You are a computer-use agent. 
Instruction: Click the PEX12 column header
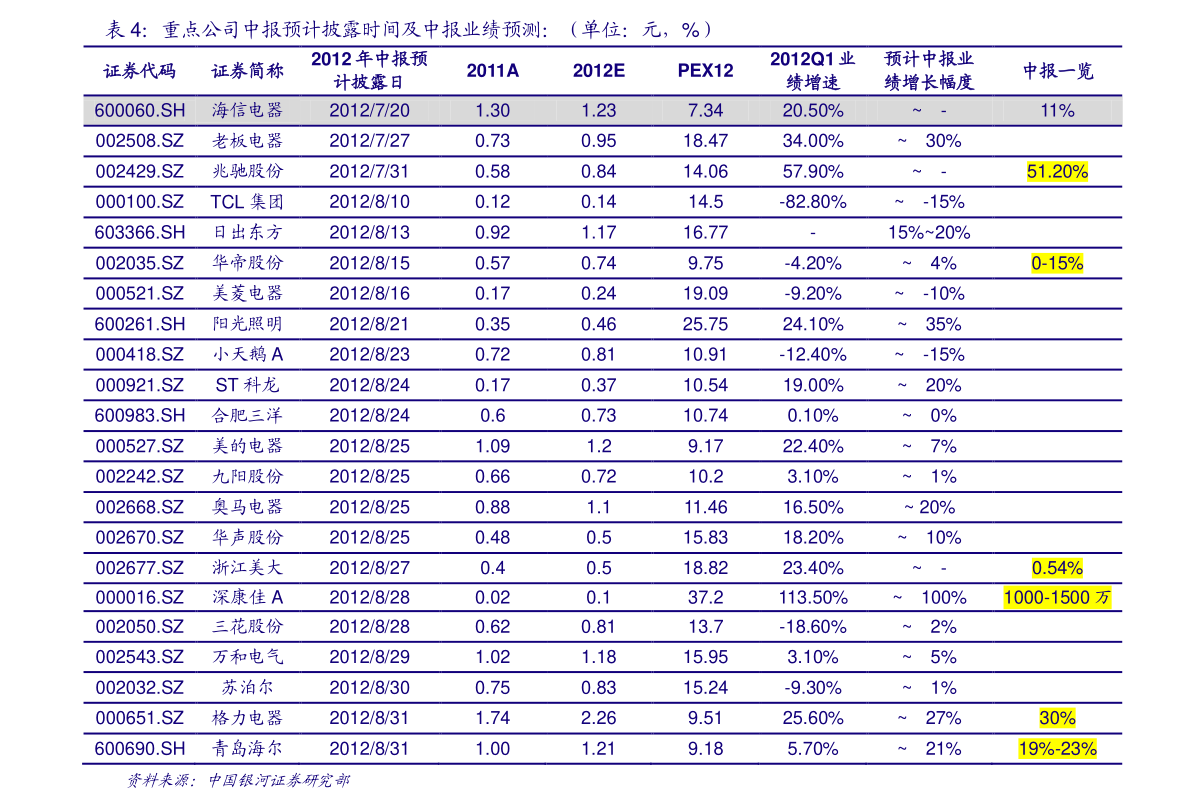(705, 72)
